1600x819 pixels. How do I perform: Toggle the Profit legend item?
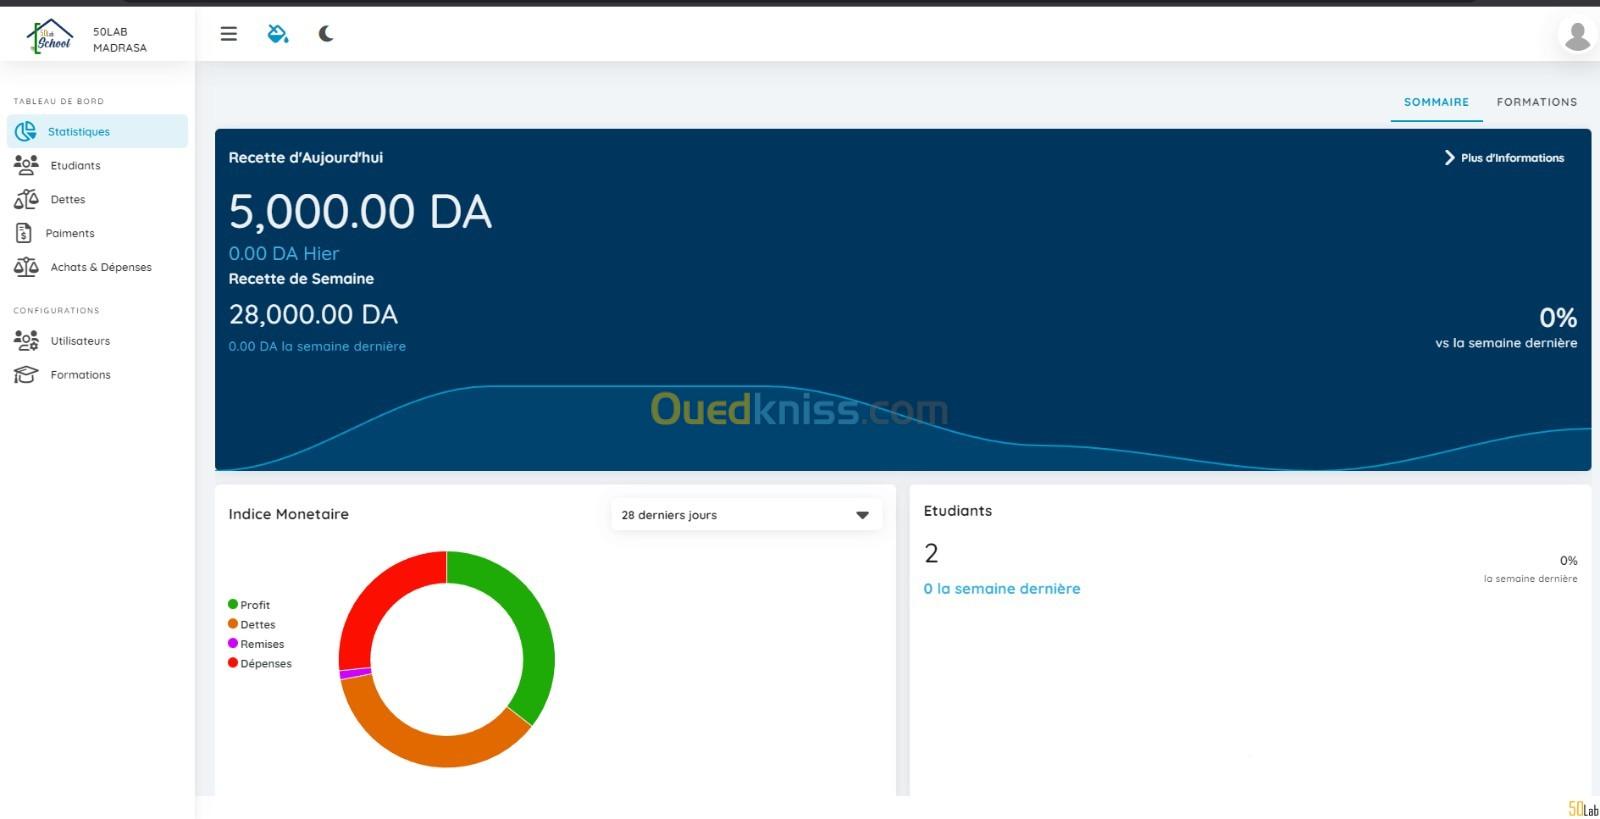click(254, 605)
